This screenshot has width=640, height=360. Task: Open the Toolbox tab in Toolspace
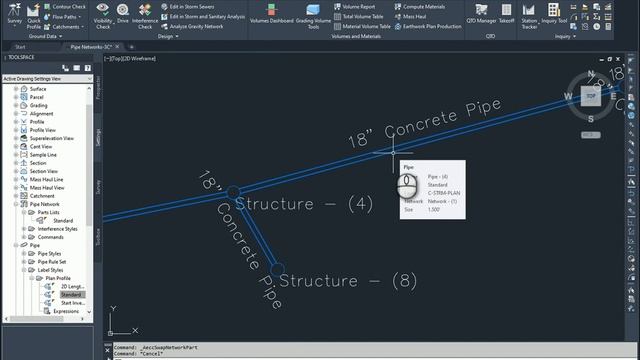click(98, 237)
